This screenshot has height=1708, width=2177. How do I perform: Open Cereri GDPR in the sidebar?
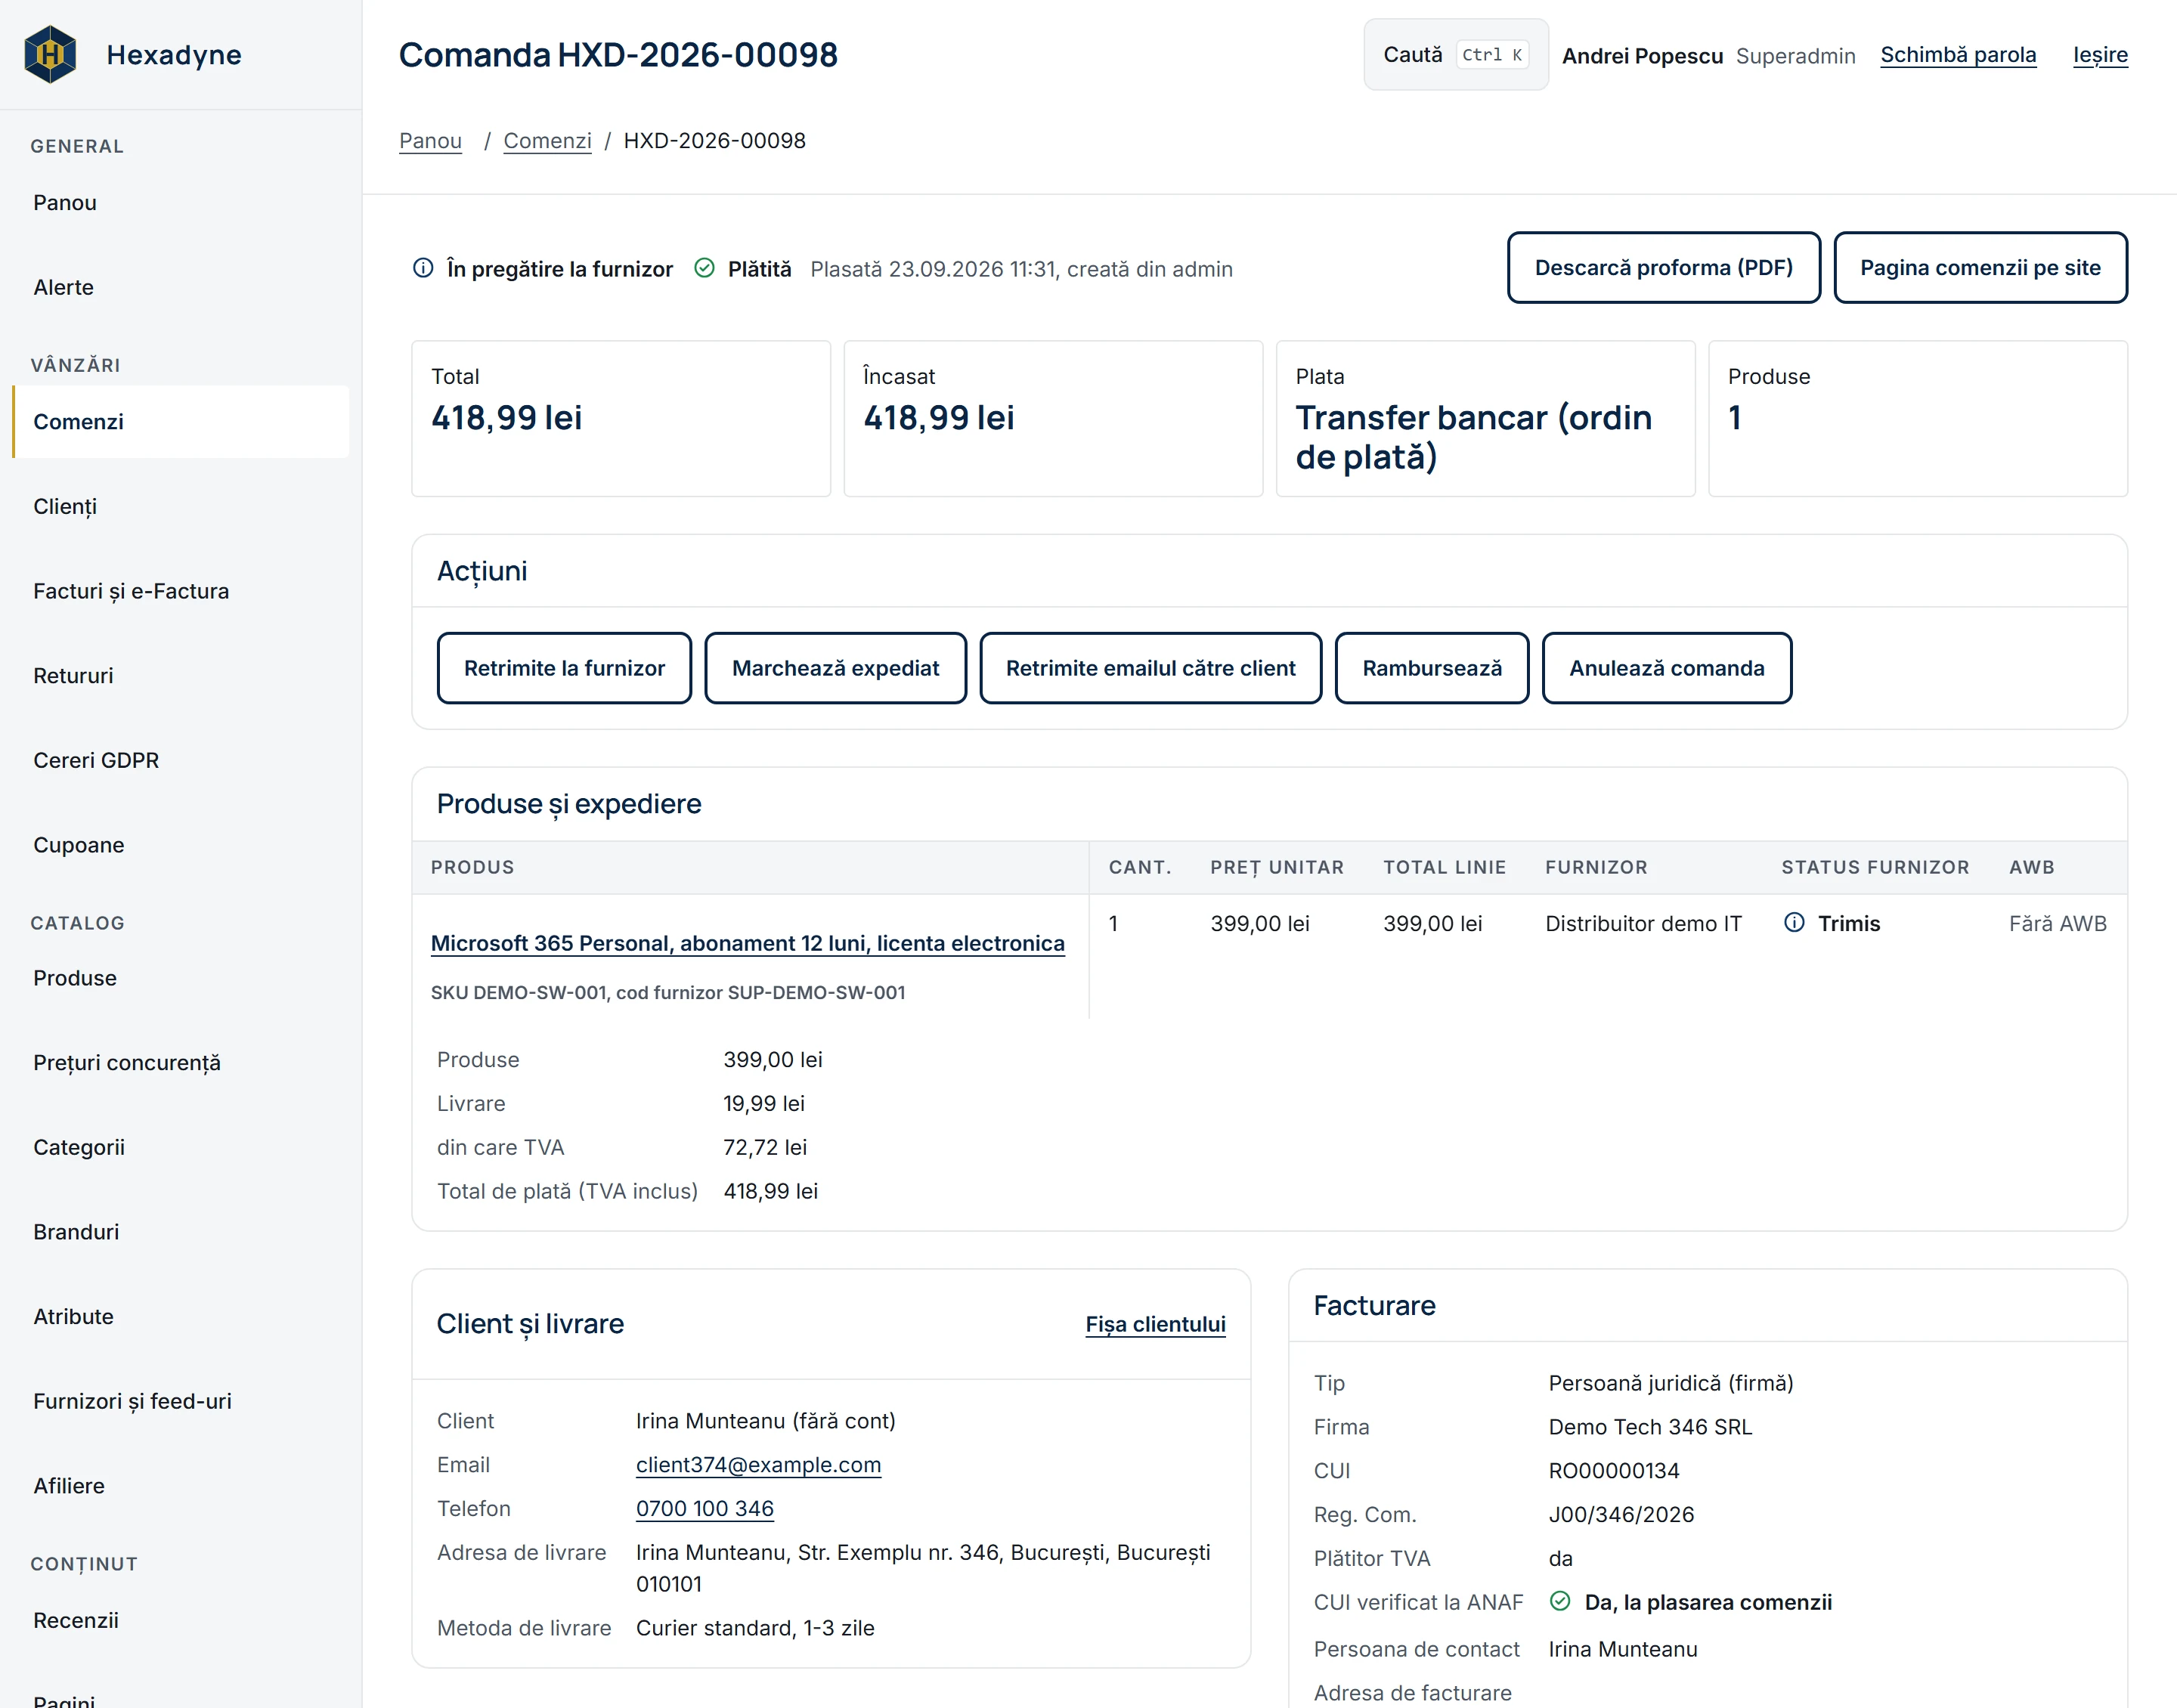tap(181, 761)
